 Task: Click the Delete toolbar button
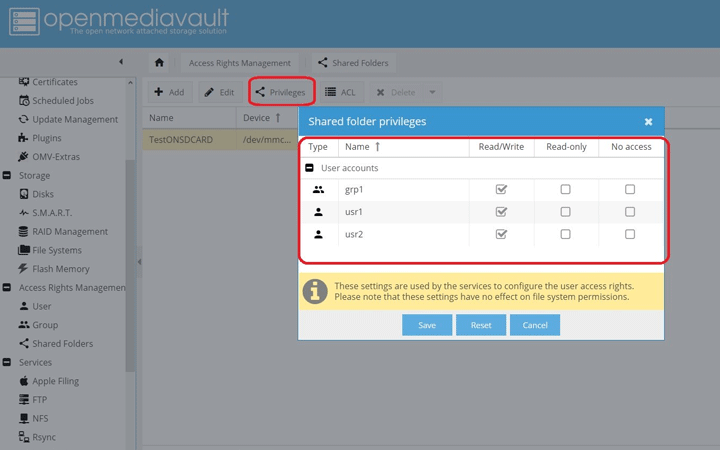click(397, 92)
